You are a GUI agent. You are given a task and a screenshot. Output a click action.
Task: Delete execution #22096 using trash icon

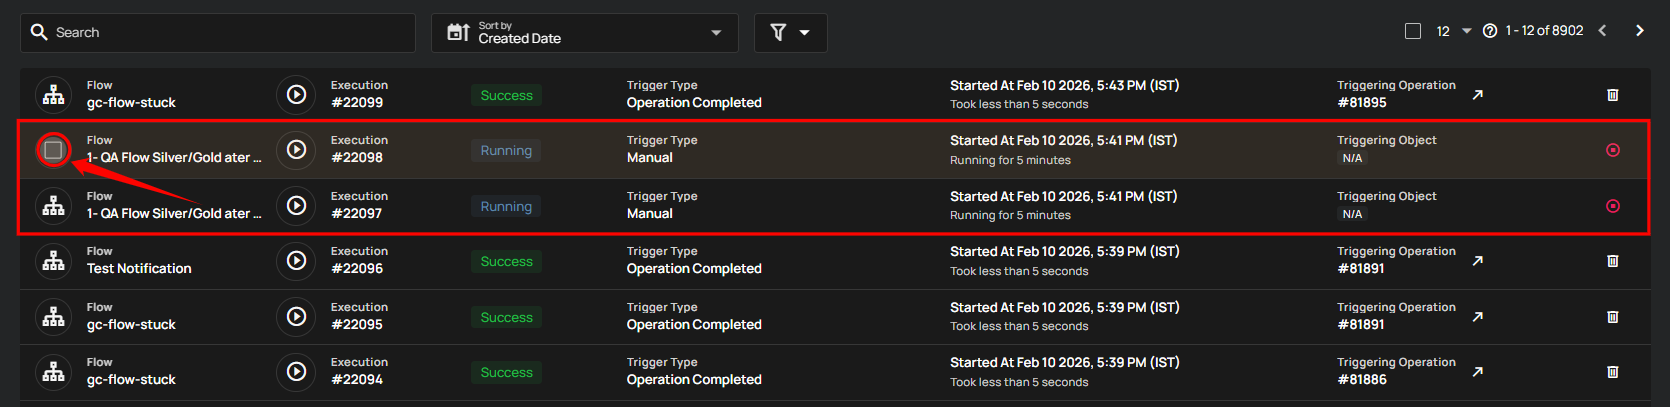[x=1612, y=261]
